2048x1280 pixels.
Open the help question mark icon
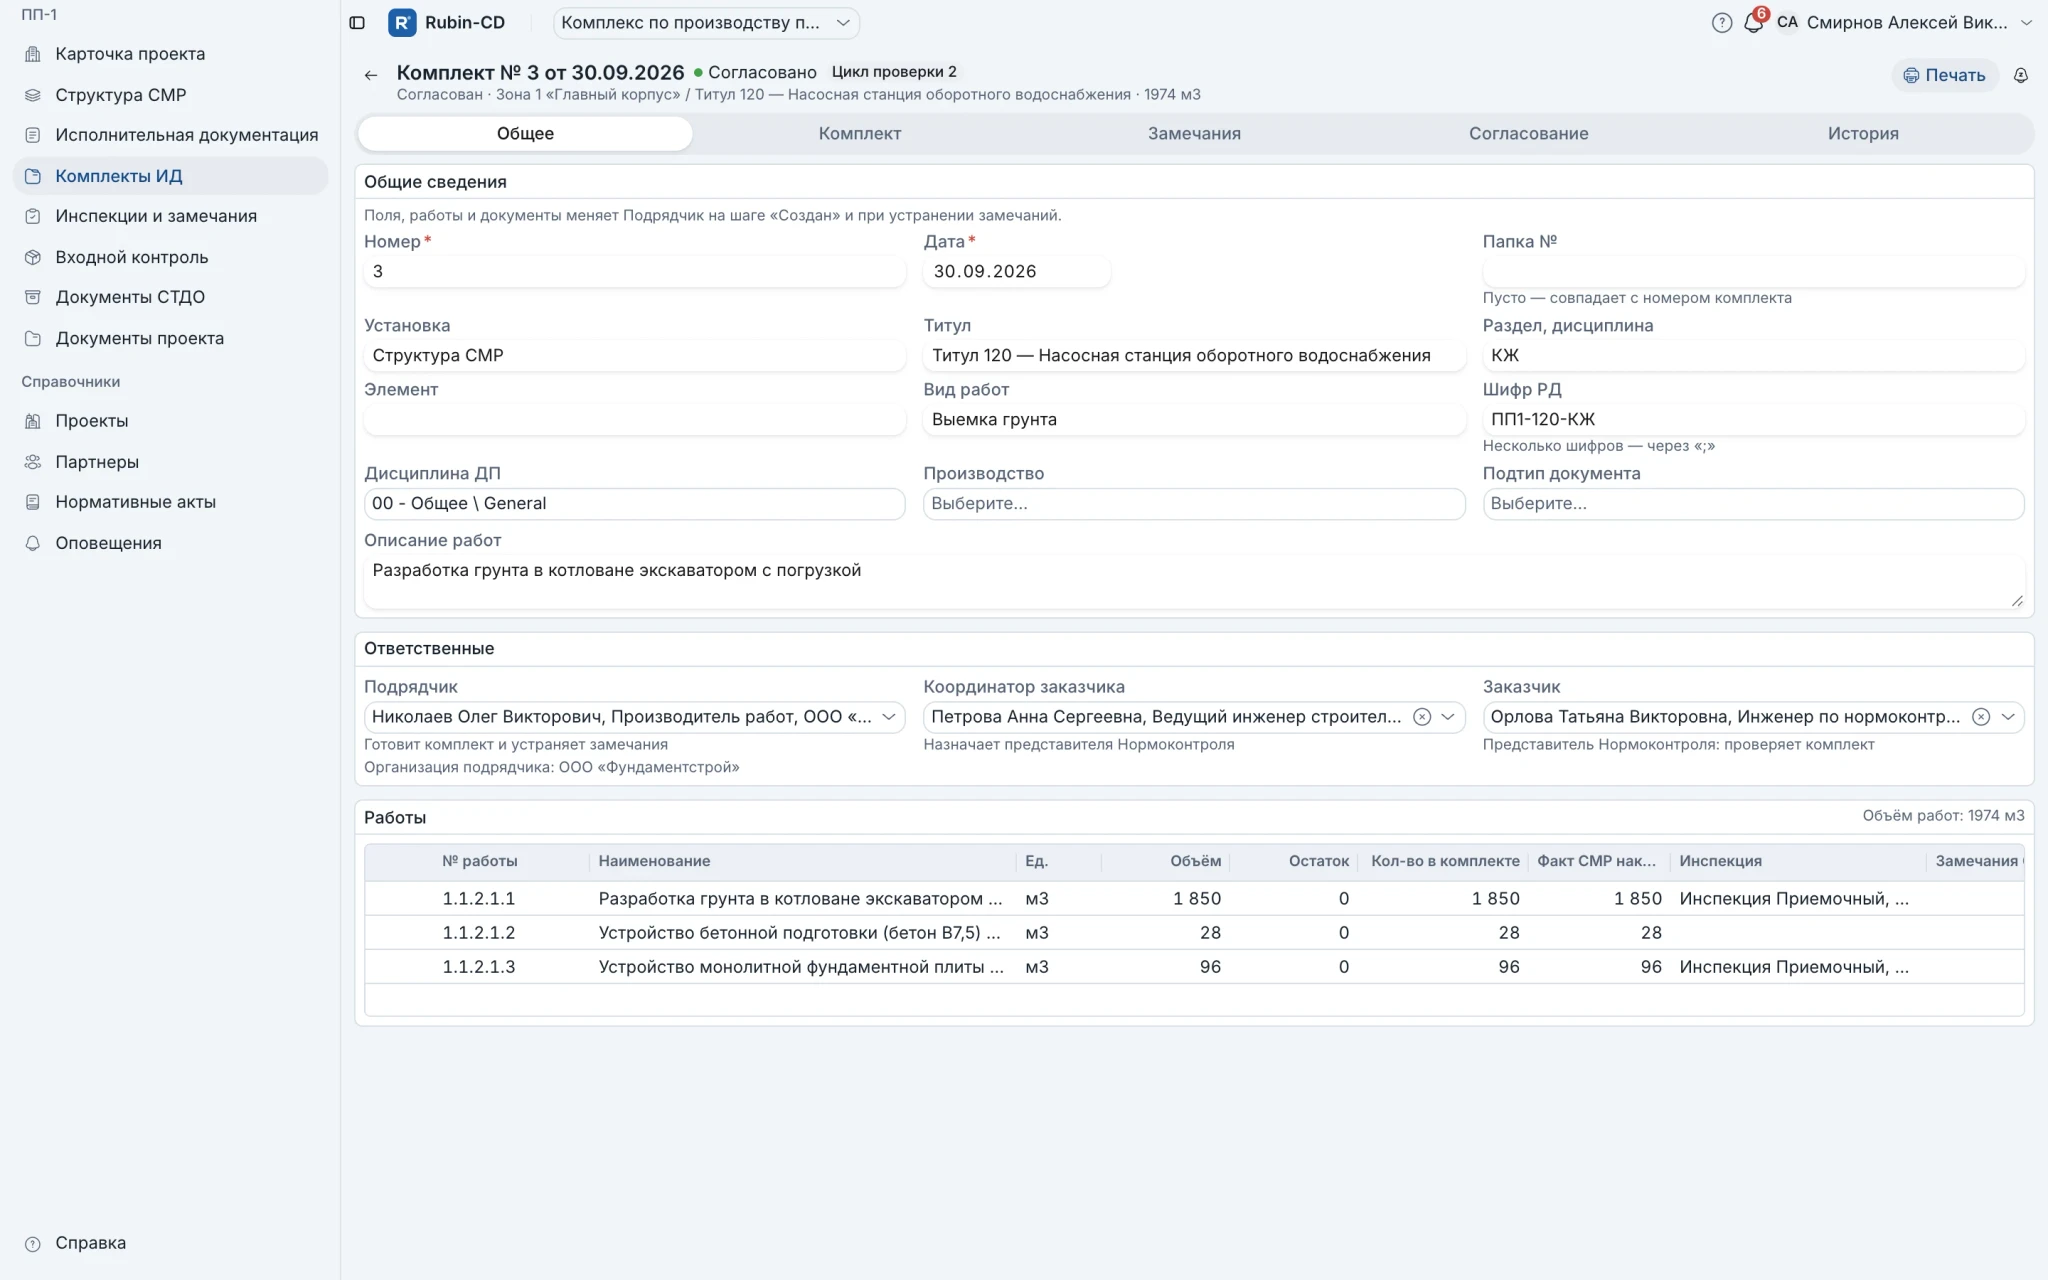(1721, 23)
